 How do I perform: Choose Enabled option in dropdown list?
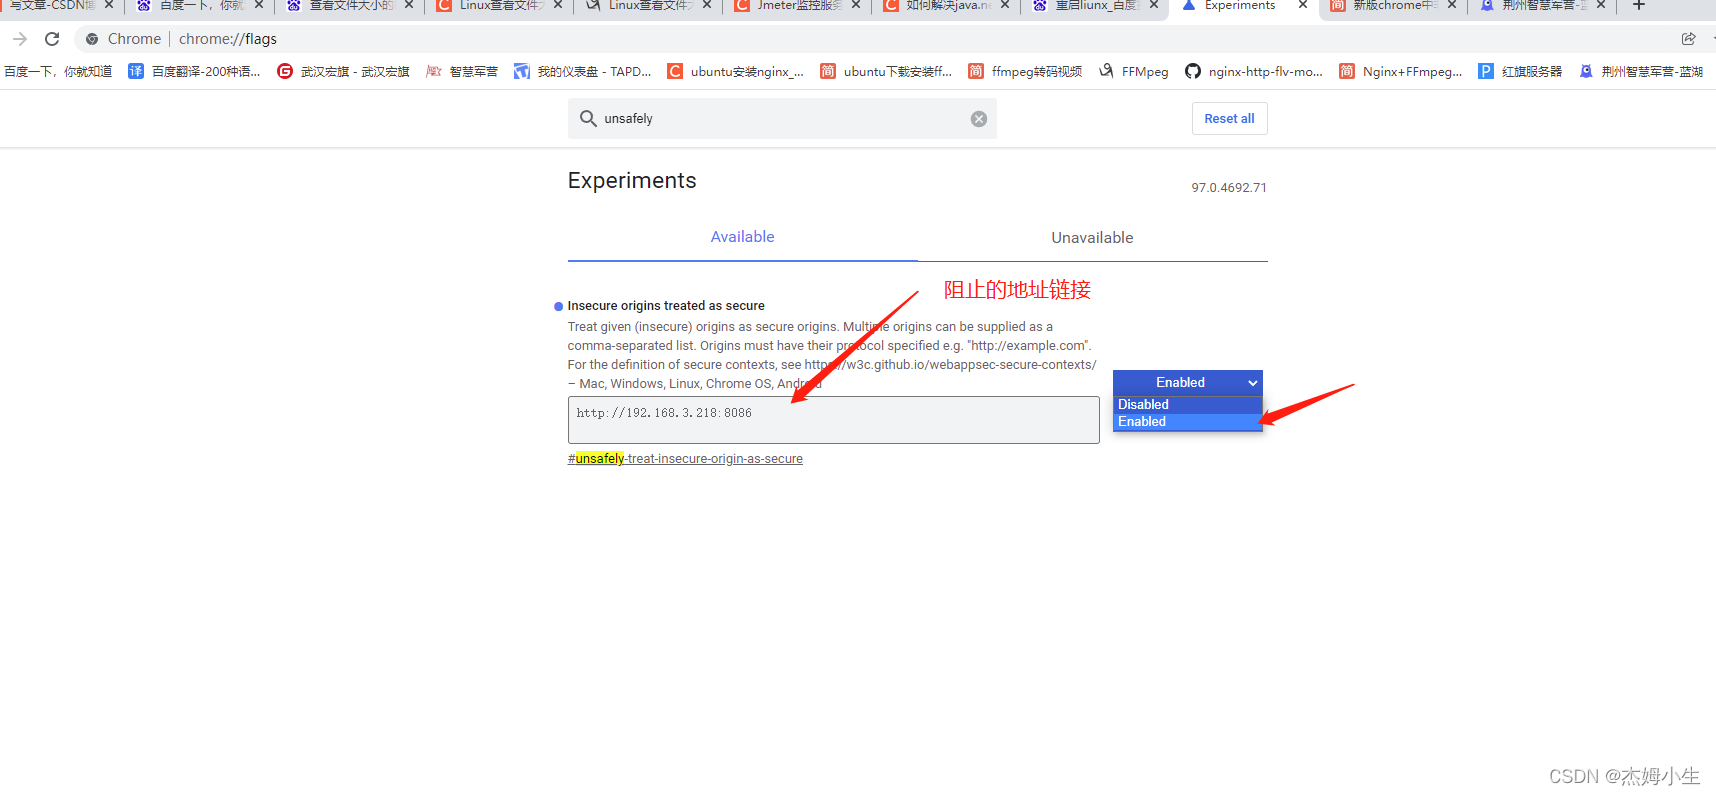[1187, 422]
